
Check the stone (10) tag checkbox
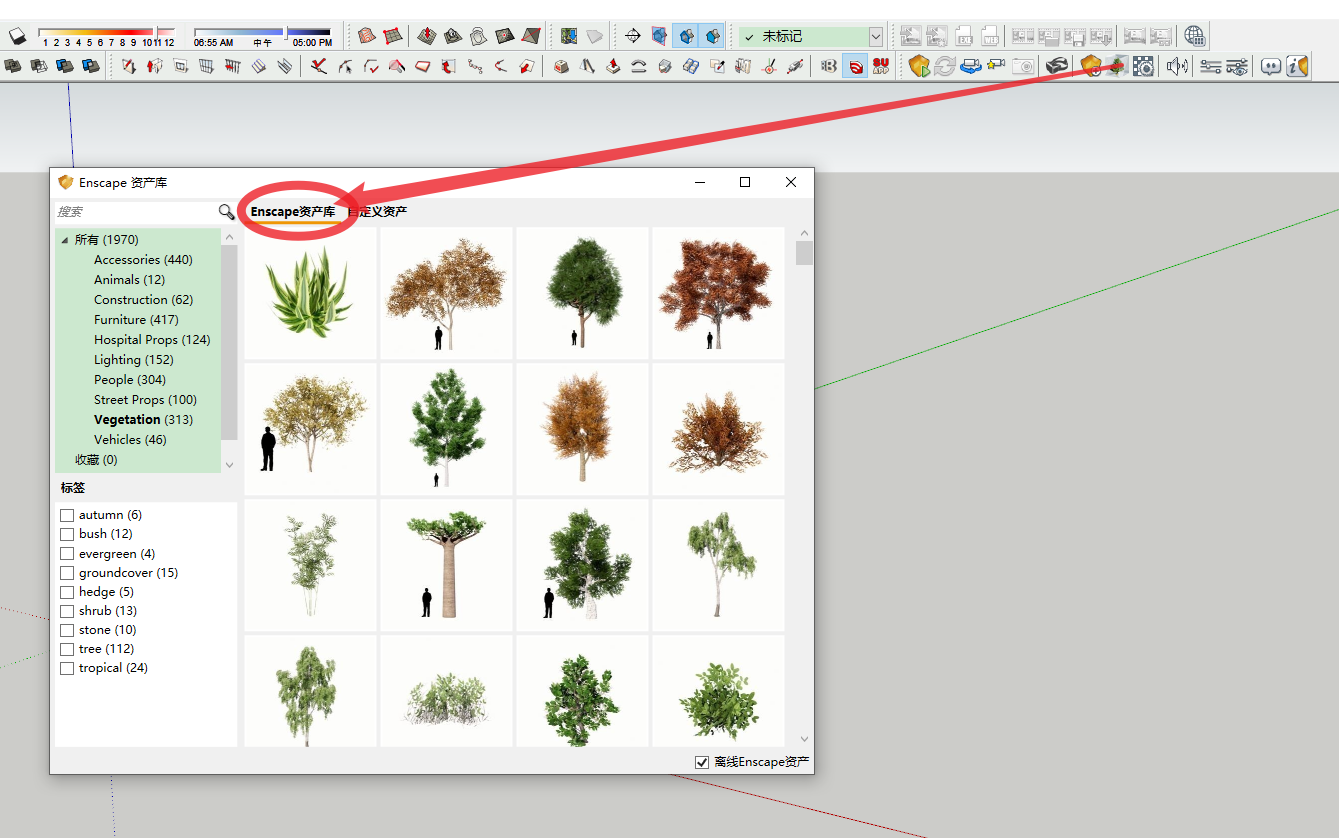(67, 630)
